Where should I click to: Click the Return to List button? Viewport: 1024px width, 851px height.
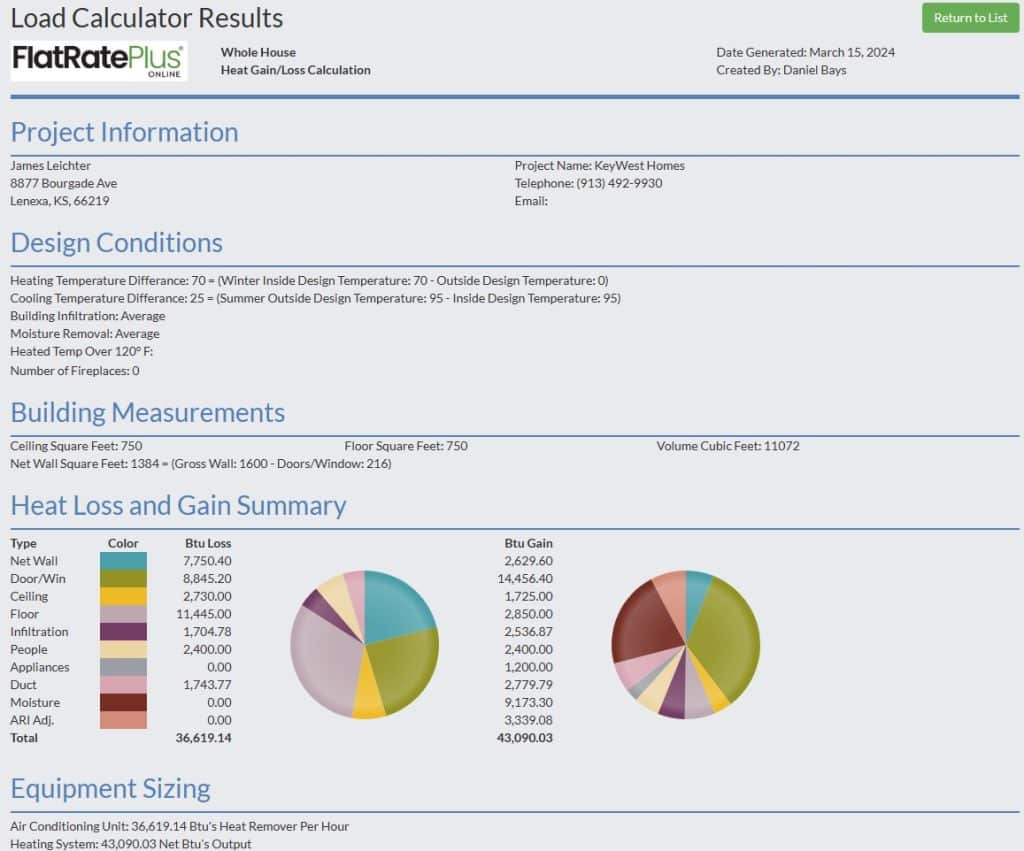(969, 18)
